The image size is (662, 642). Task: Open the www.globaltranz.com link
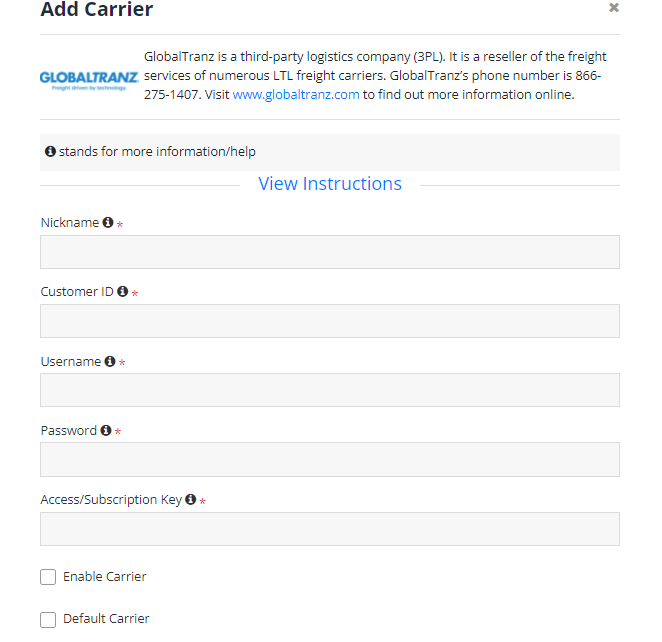(x=296, y=95)
